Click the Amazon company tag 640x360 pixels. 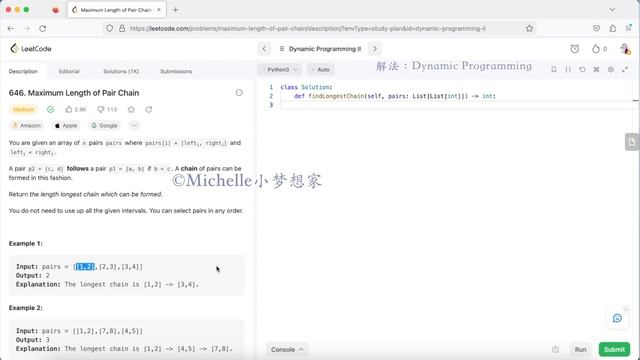pos(27,126)
